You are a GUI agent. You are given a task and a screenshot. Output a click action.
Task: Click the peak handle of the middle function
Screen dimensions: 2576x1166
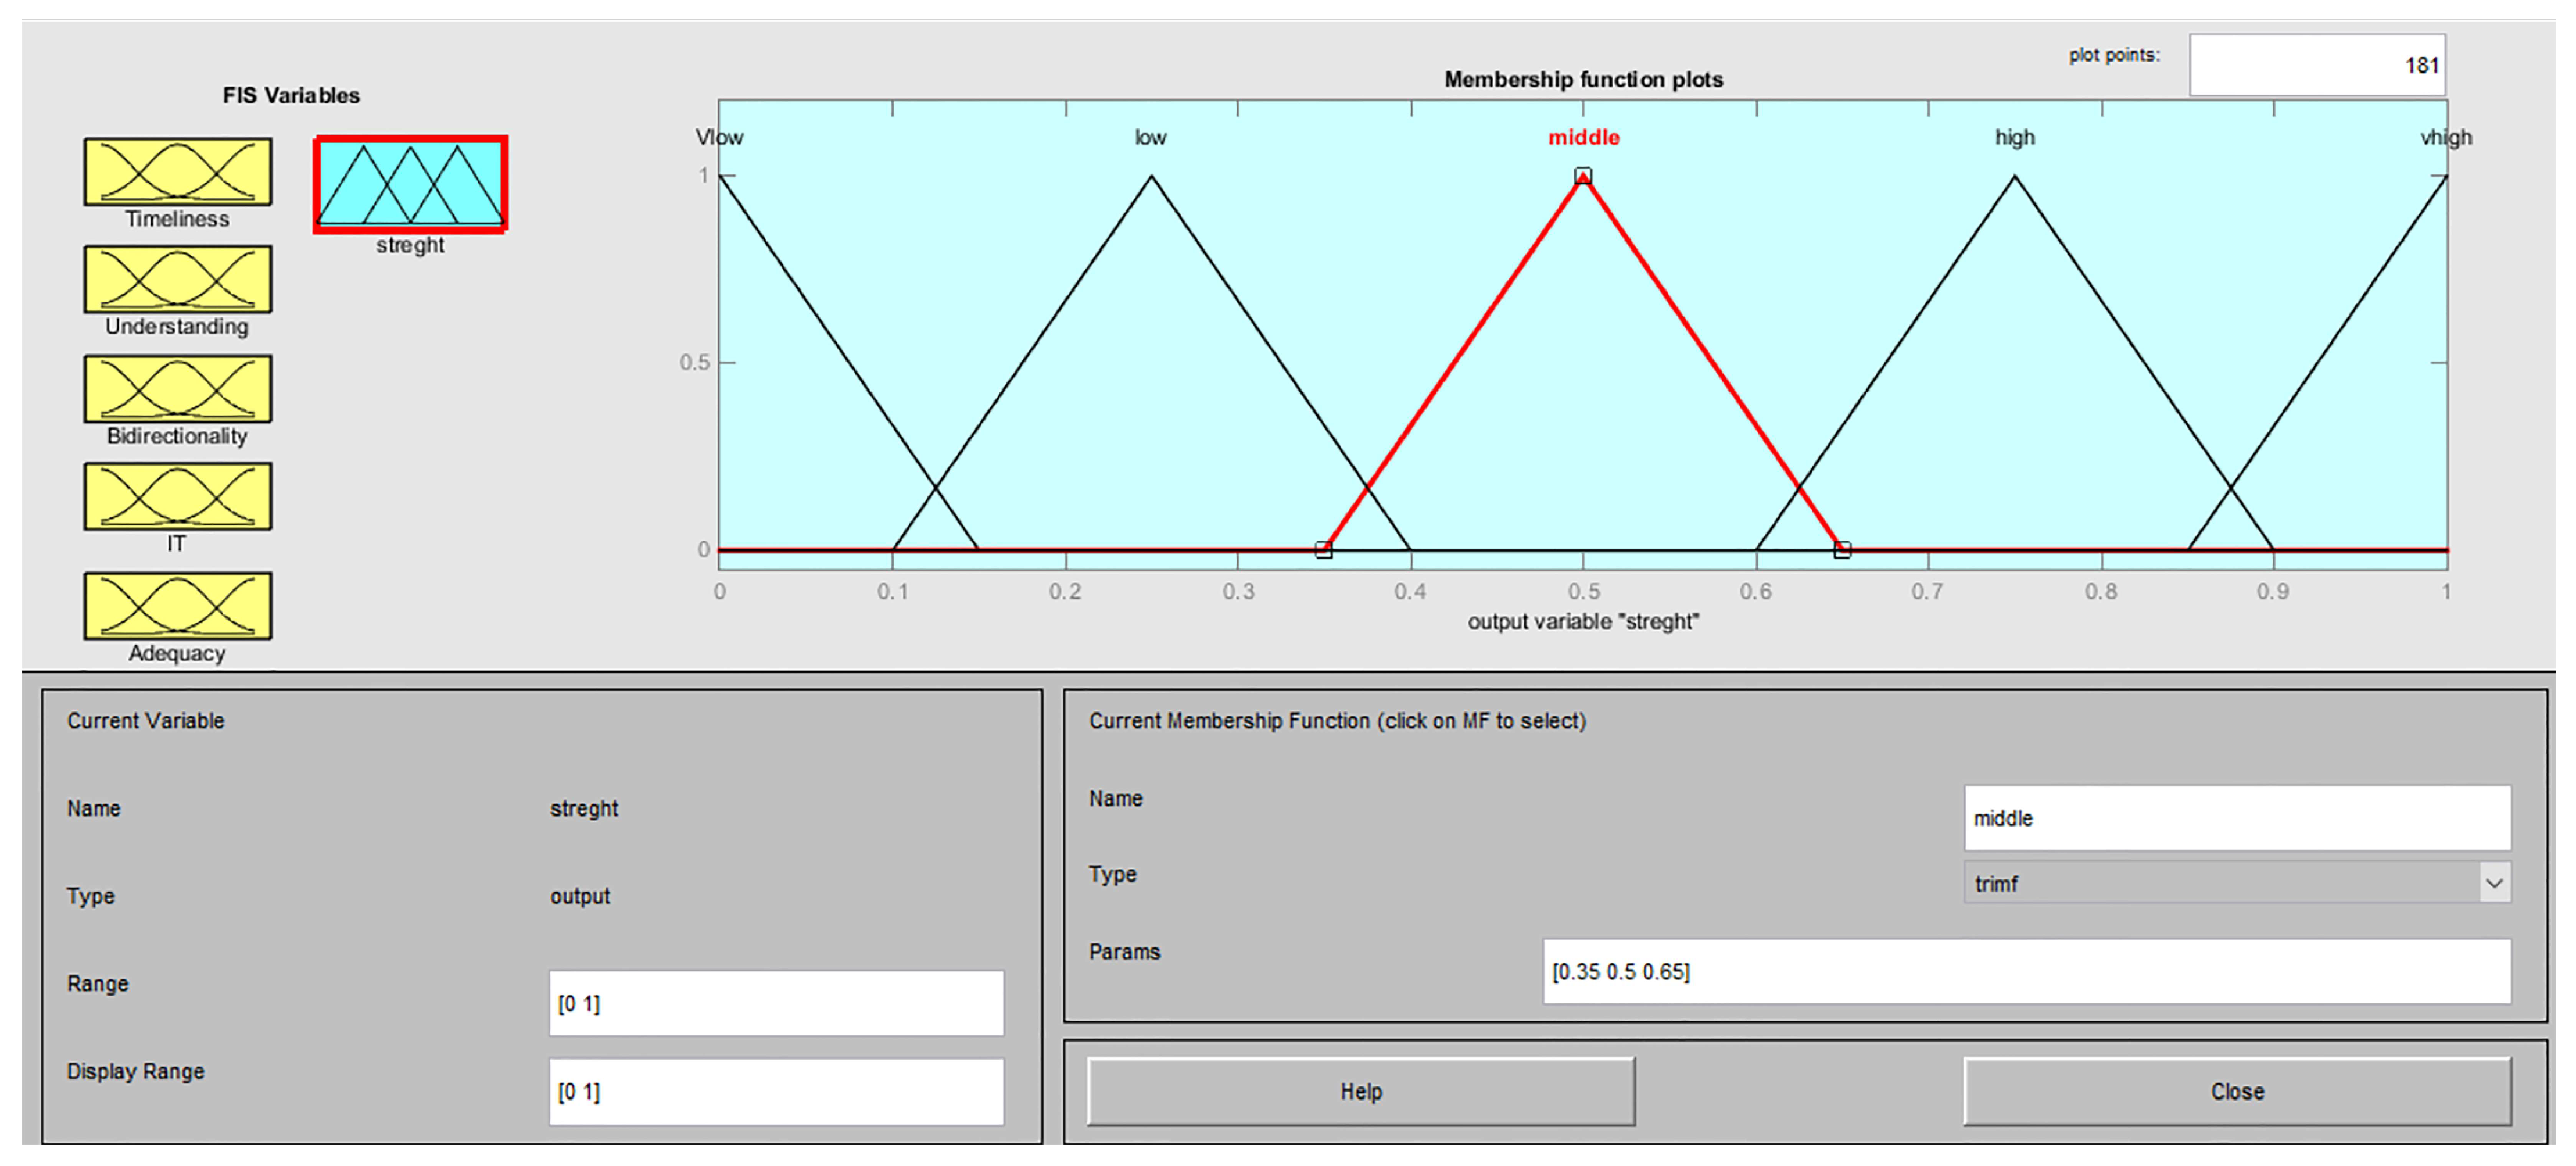(1583, 176)
